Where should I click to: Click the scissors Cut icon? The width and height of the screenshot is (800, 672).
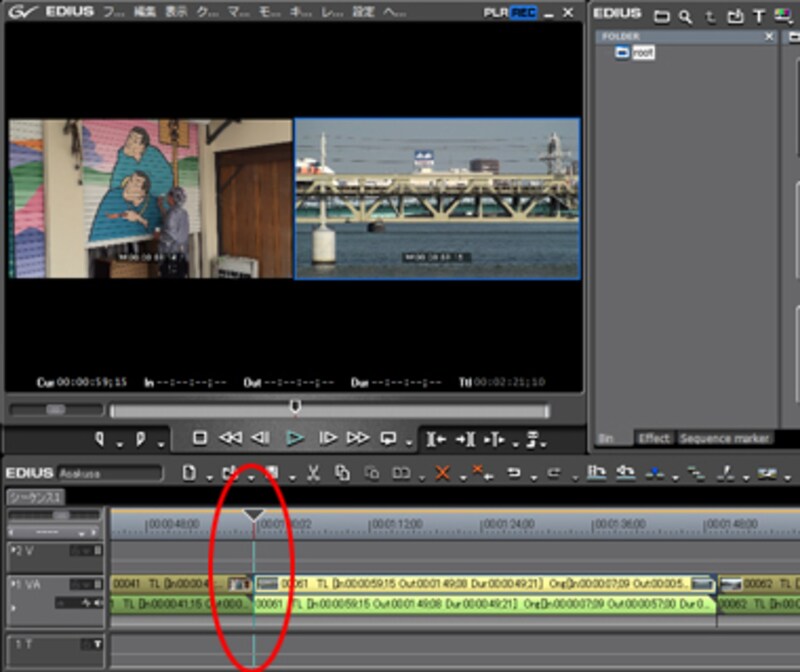pos(313,473)
